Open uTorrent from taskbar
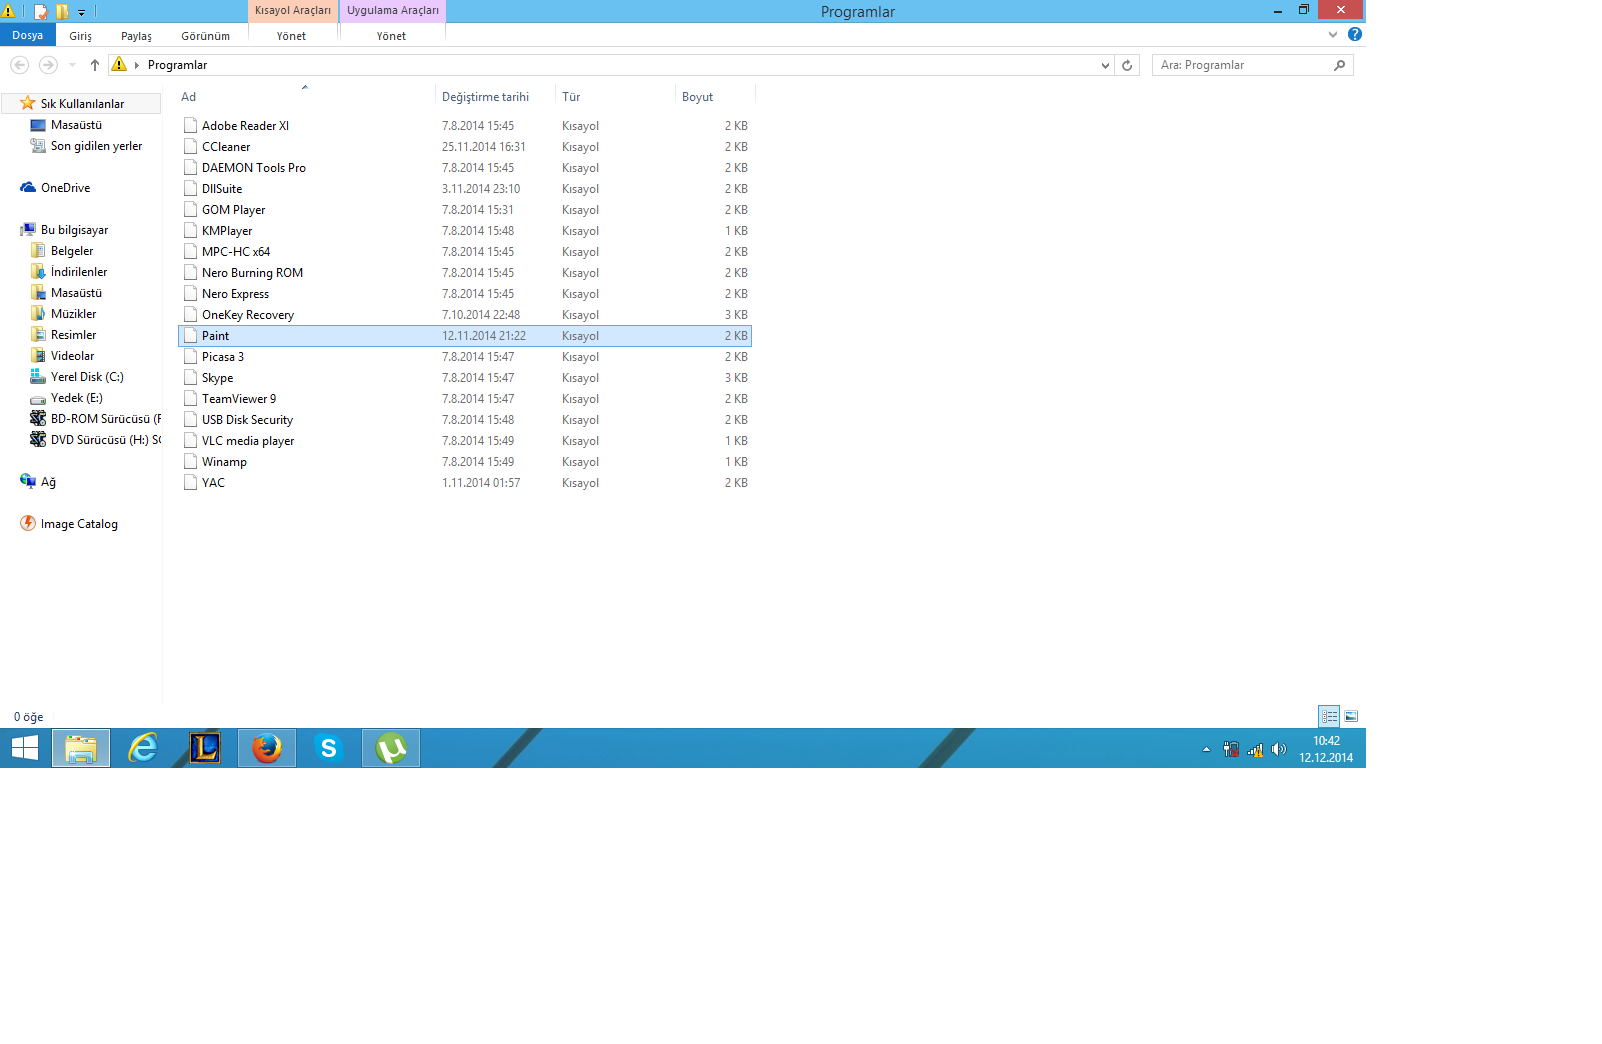 (x=391, y=748)
